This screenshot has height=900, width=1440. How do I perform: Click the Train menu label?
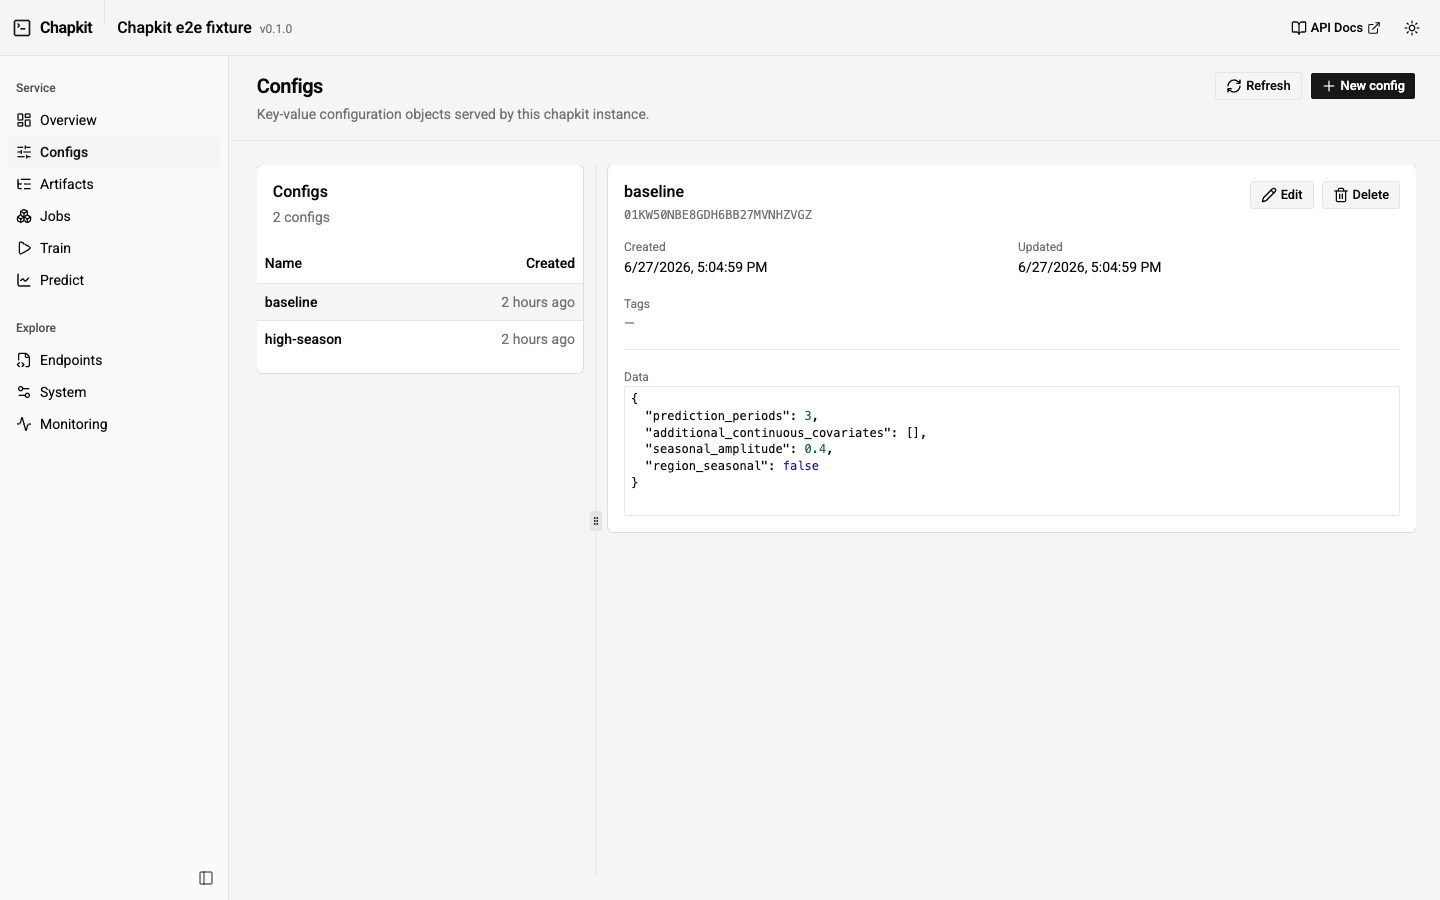[x=55, y=248]
